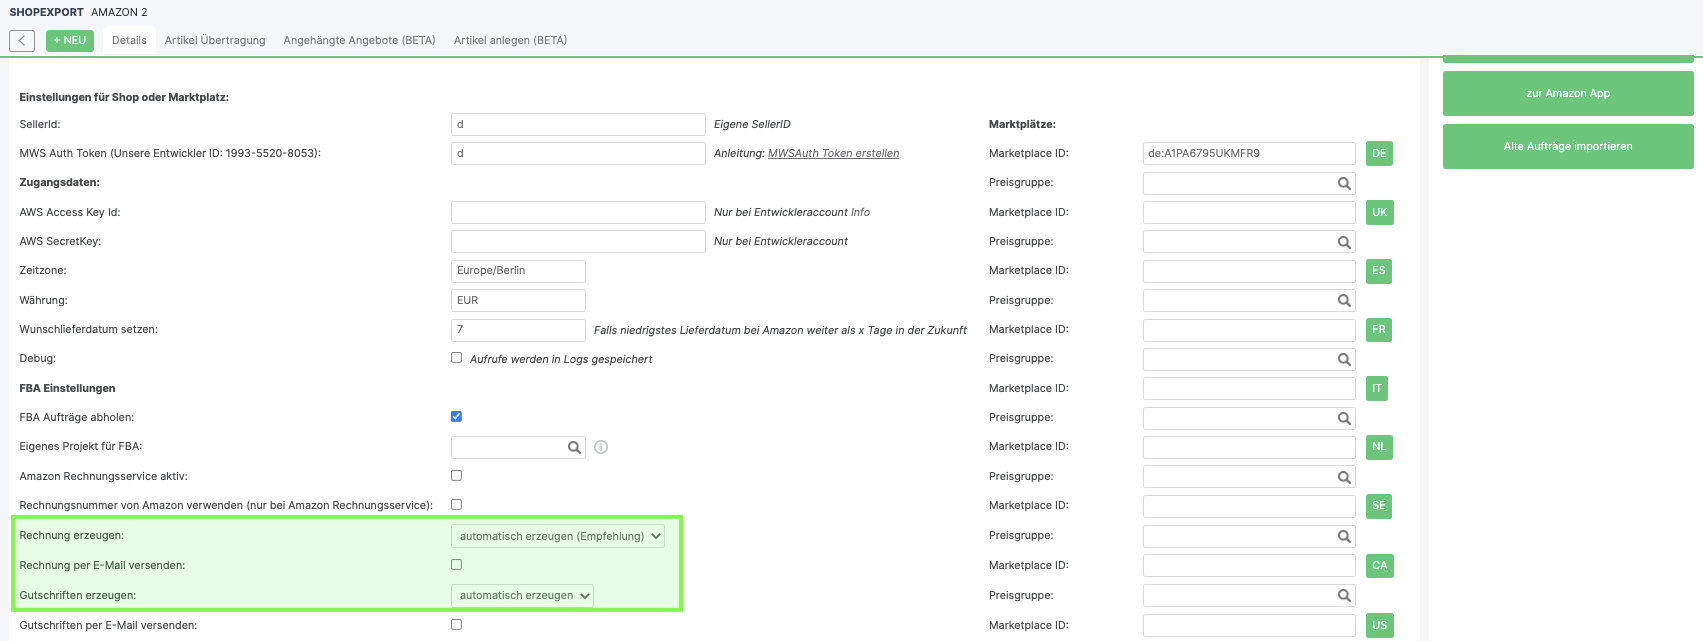Click the UK marketplace badge
The width and height of the screenshot is (1703, 641).
click(1379, 213)
